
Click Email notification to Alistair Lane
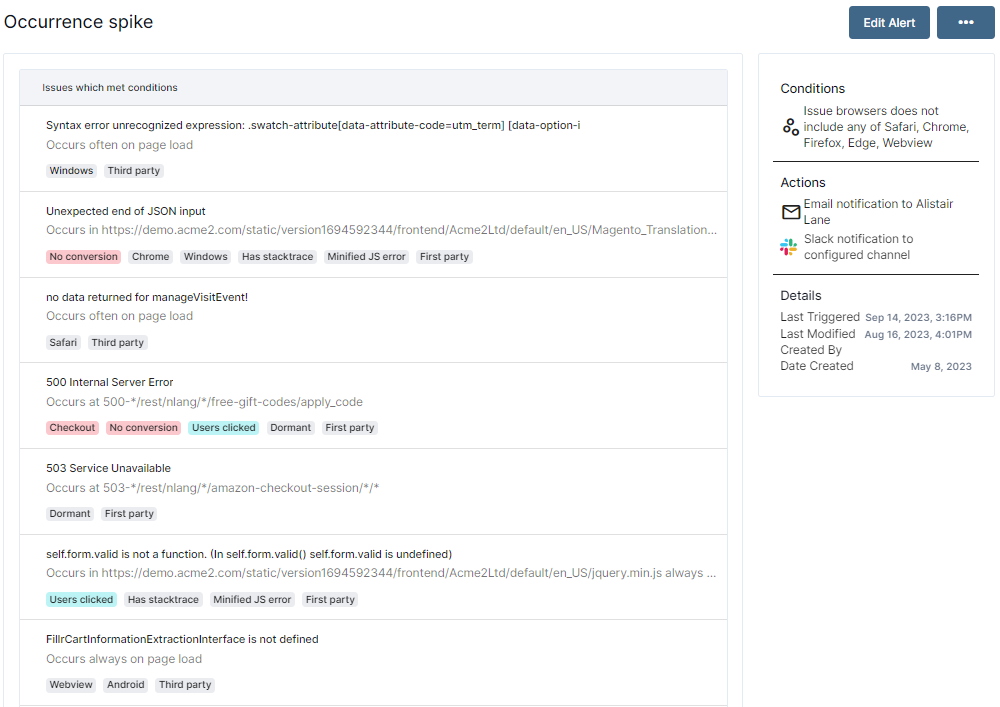coord(878,212)
